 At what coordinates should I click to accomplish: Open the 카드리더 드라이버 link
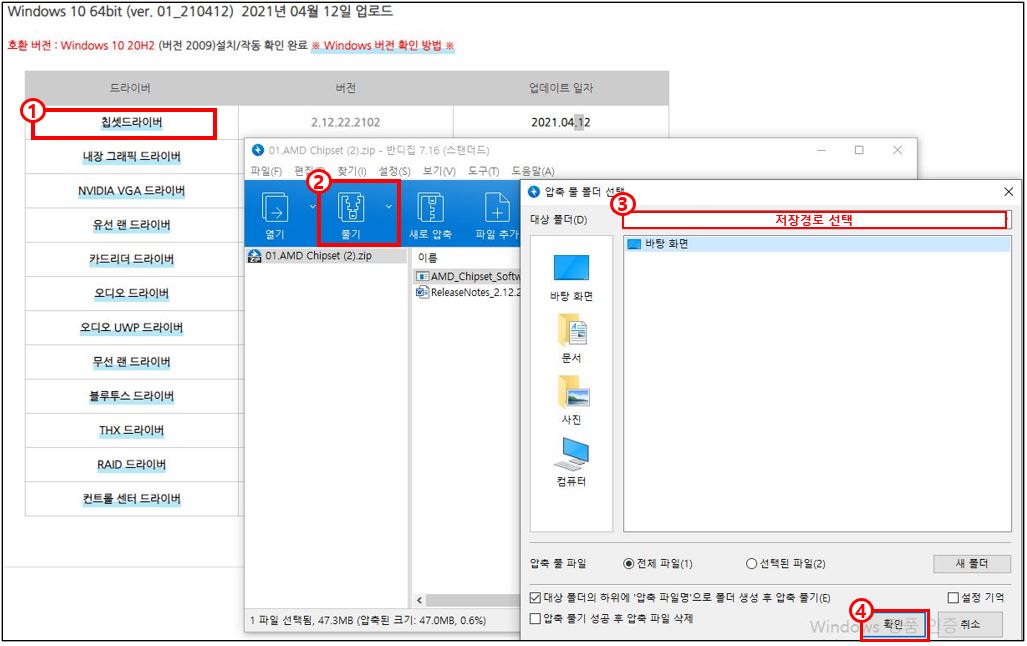[x=131, y=259]
